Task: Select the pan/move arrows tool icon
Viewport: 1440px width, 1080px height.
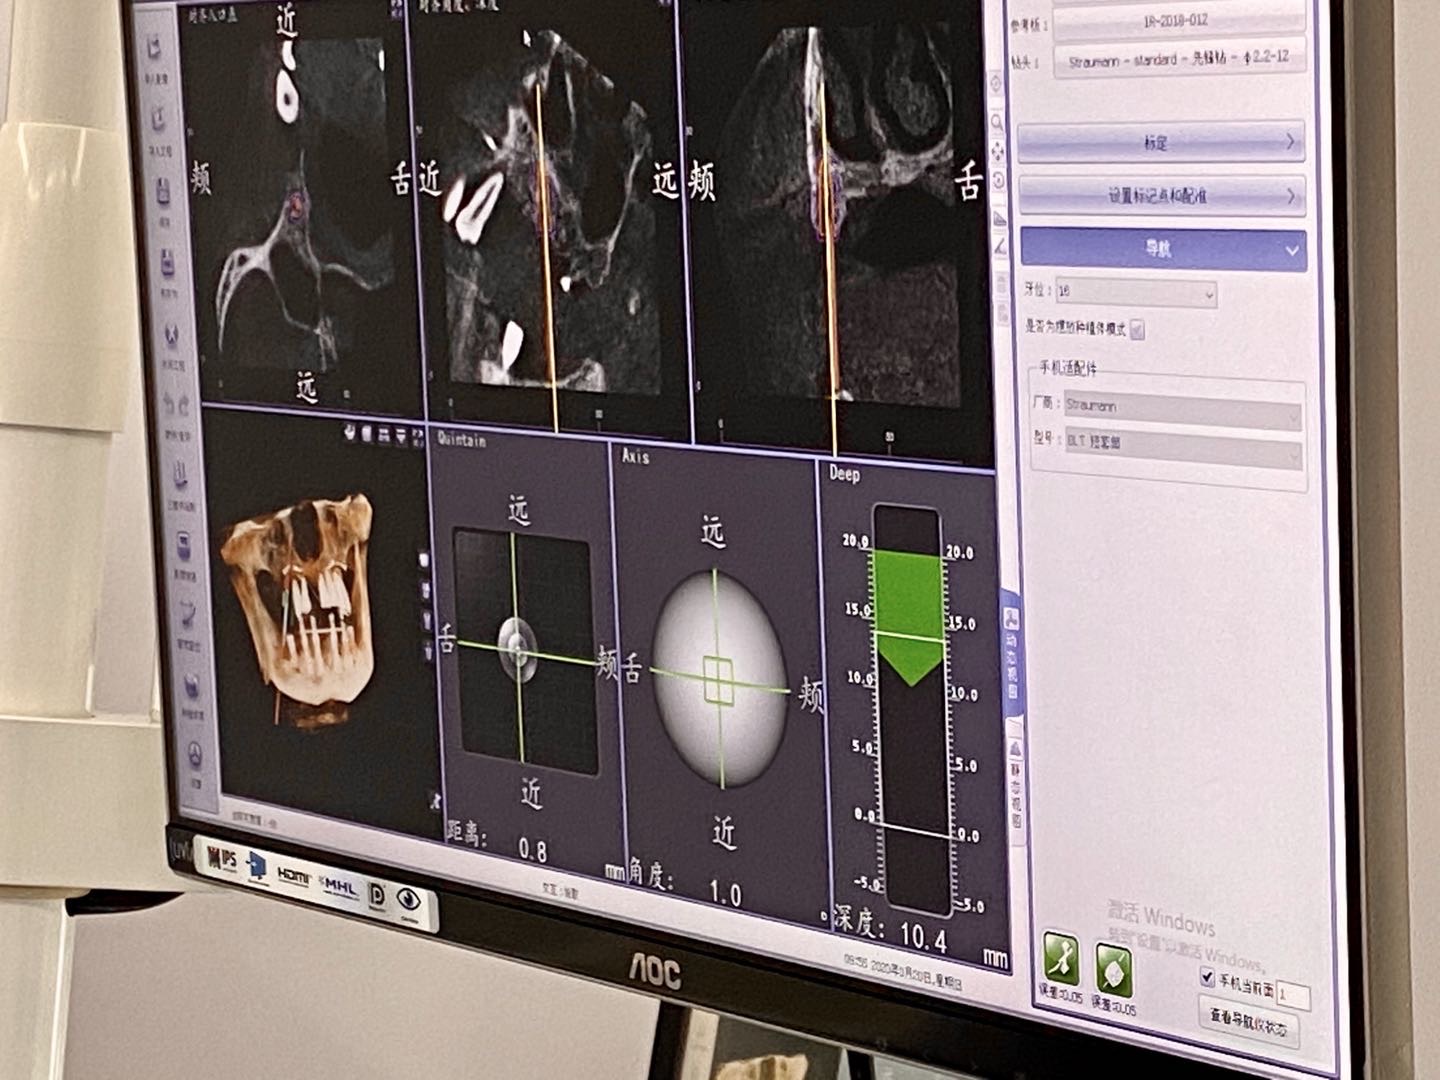Action: [997, 152]
